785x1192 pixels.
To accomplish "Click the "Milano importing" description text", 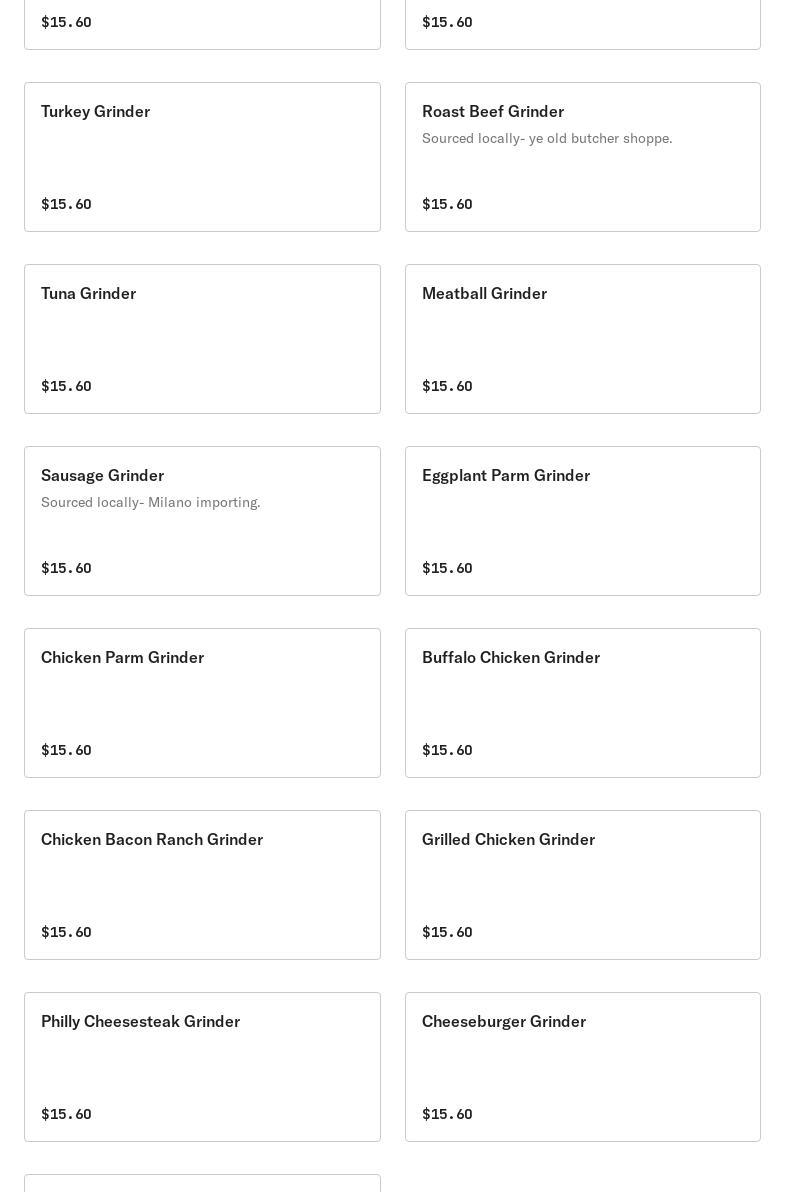I will click(151, 502).
